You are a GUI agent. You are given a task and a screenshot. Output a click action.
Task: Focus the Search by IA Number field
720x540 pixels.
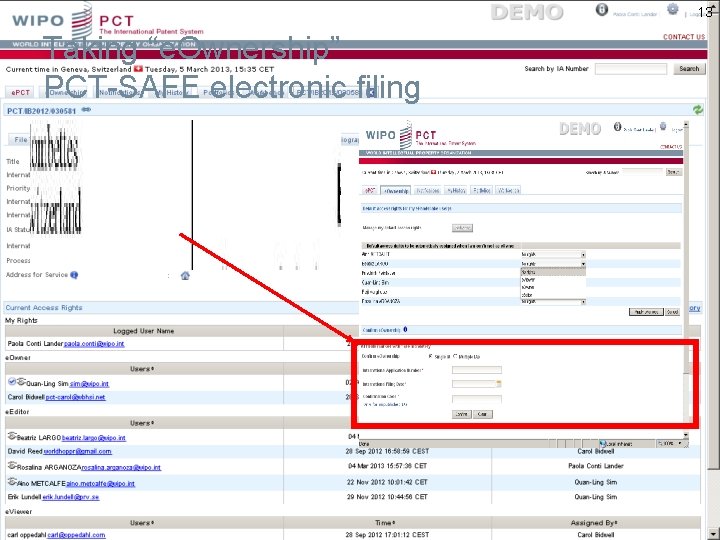click(631, 69)
